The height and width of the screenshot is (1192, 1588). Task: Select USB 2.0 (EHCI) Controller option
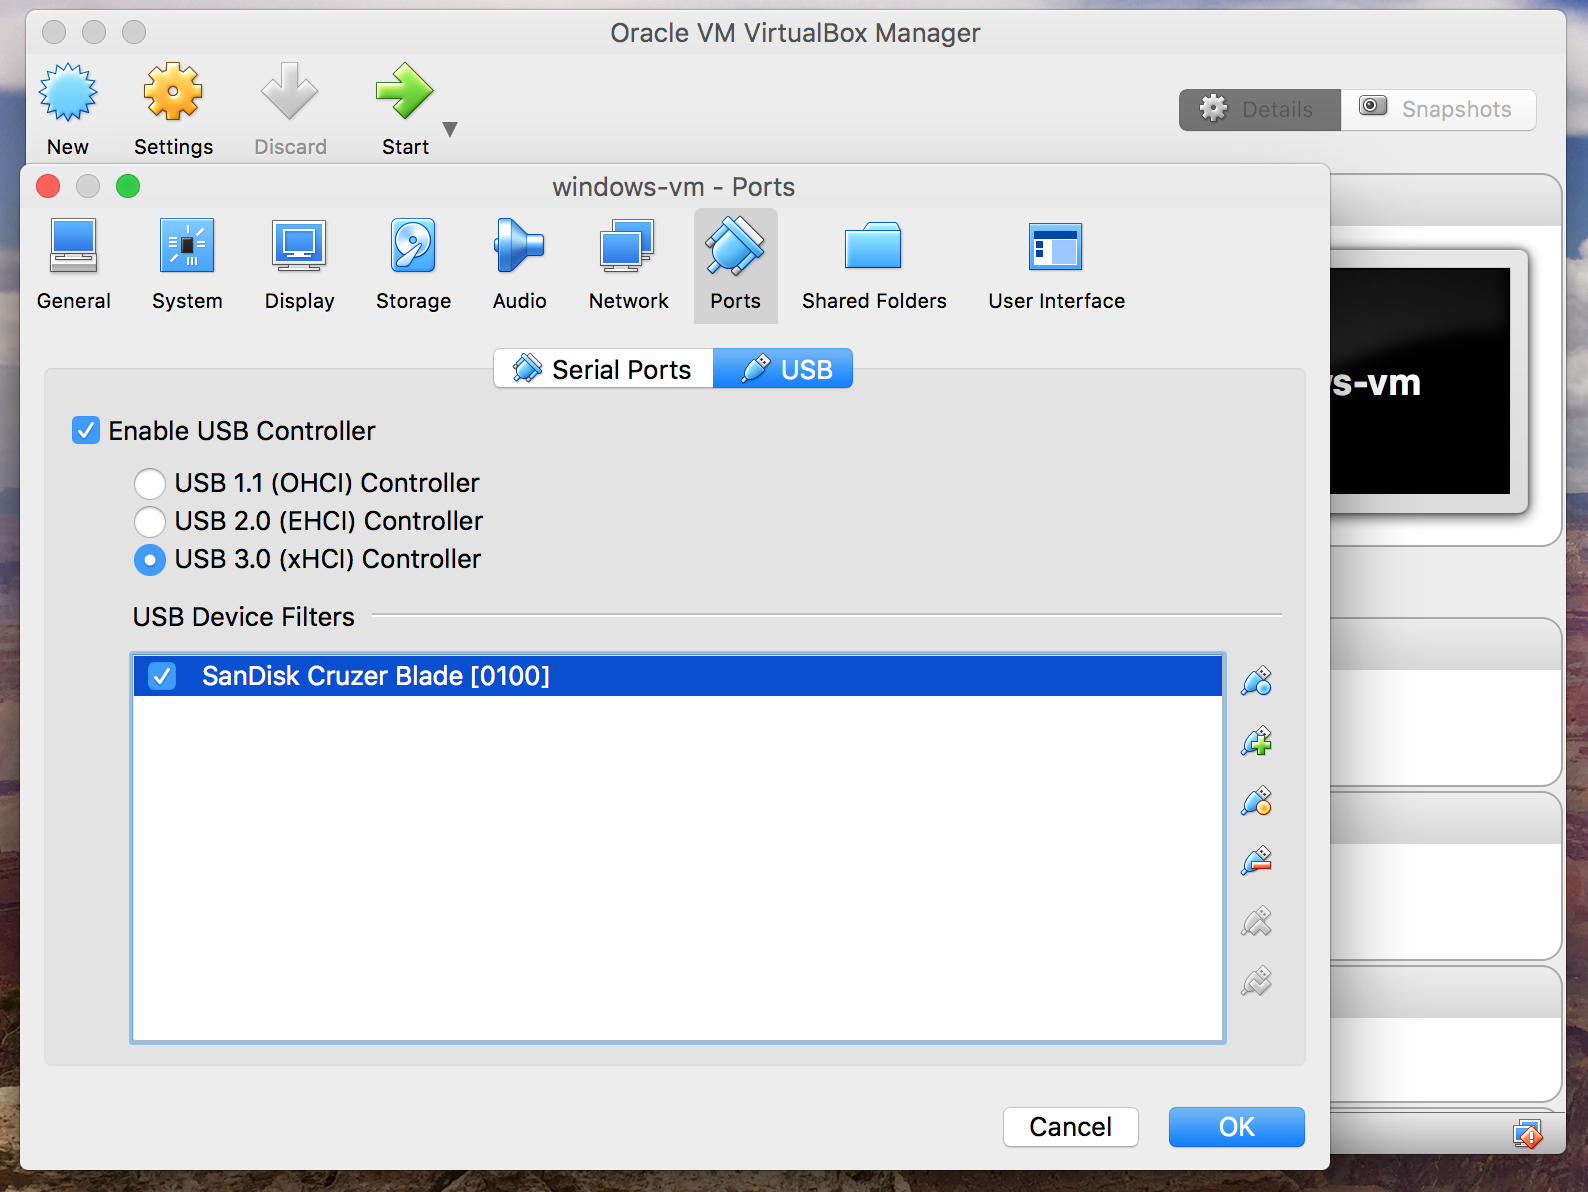[x=150, y=521]
